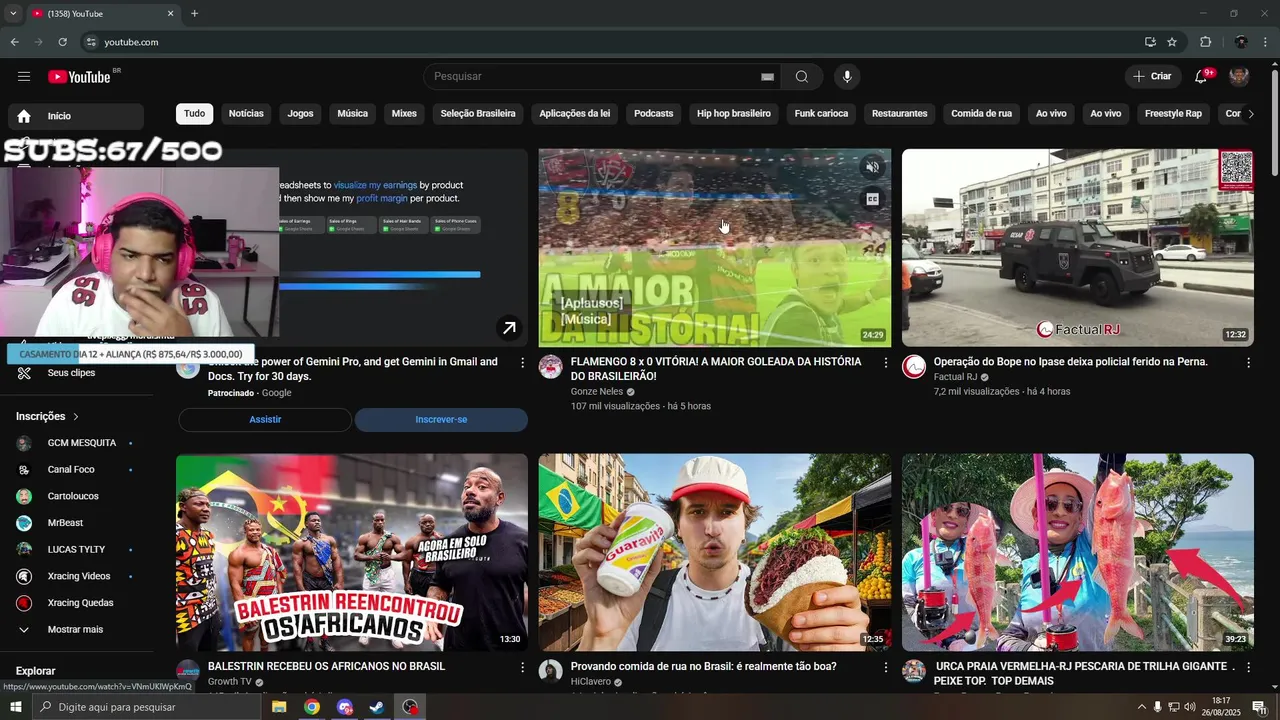Open the Factual RJ channel avatar
This screenshot has width=1280, height=720.
(914, 367)
